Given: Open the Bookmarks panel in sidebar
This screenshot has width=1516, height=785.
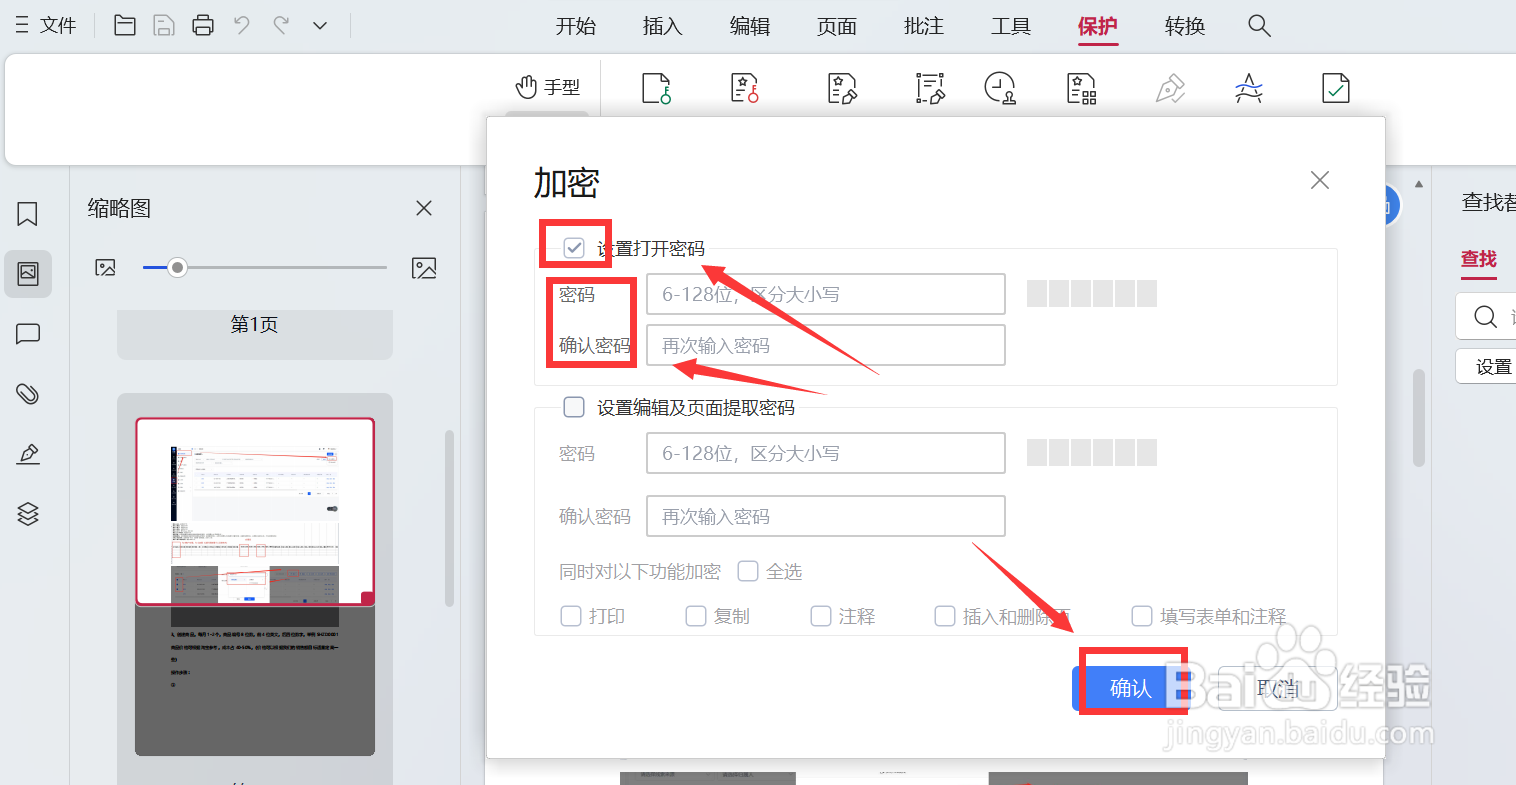Looking at the screenshot, I should tap(27, 214).
